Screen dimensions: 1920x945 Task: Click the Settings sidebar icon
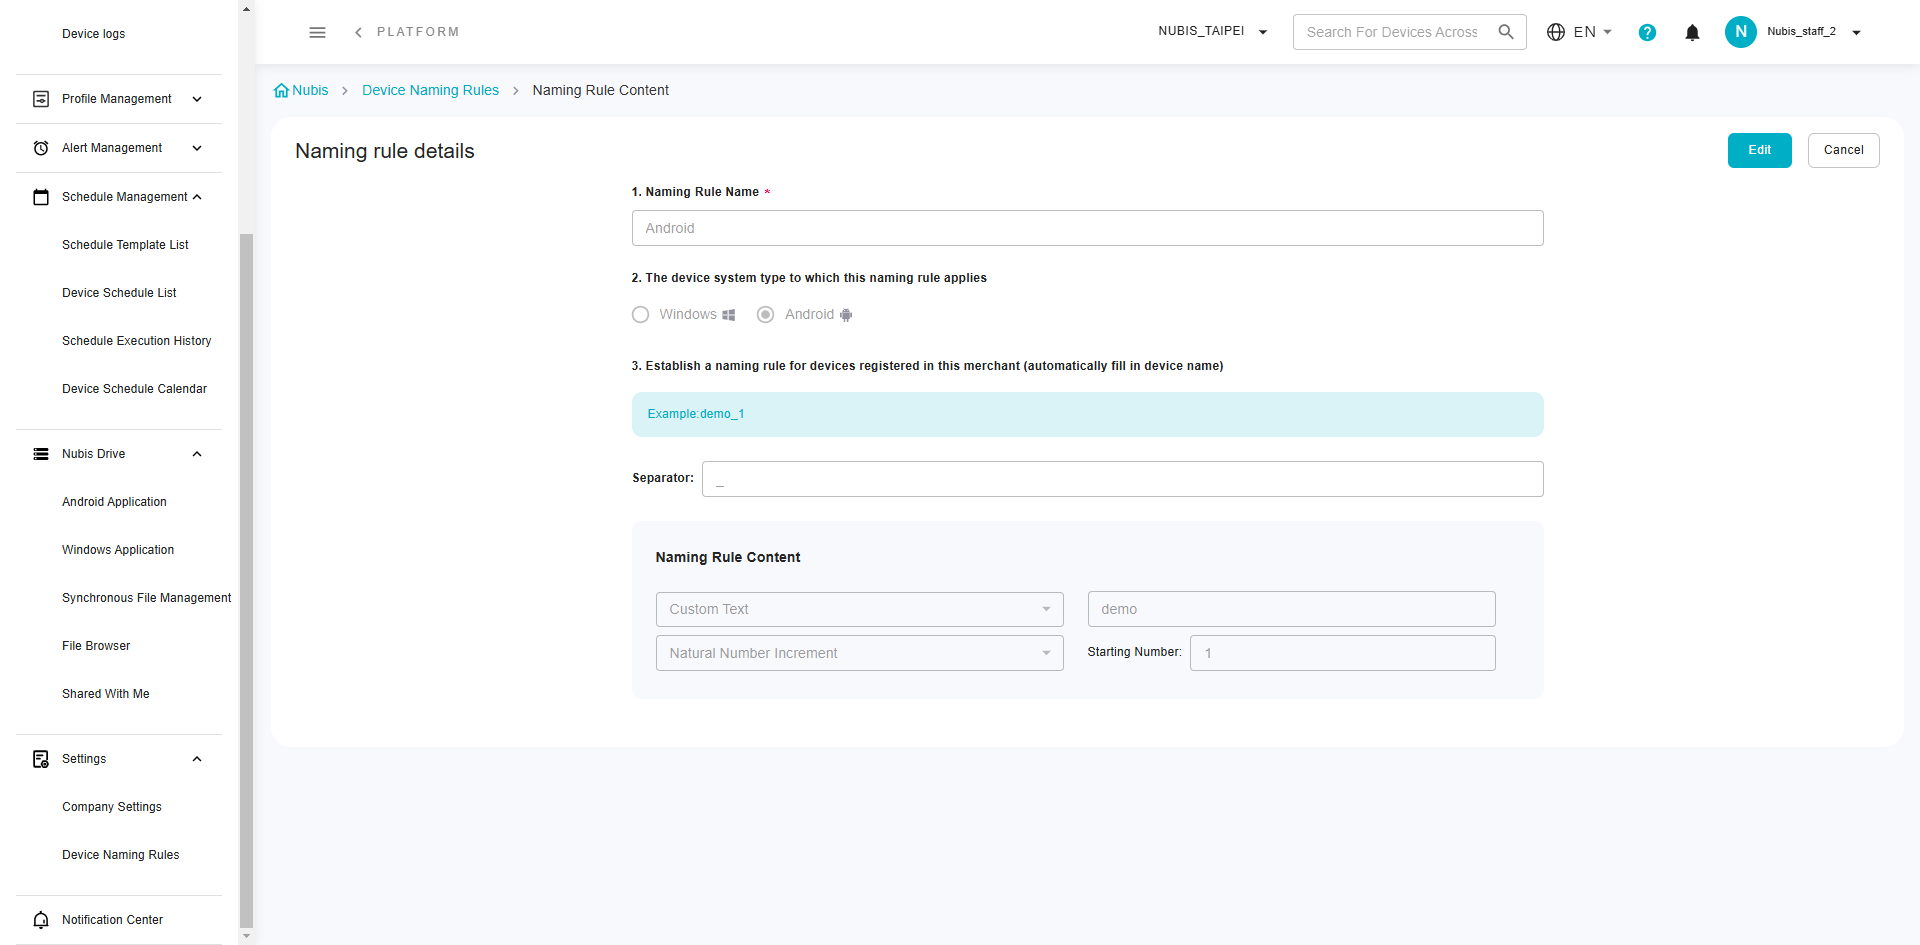[41, 759]
